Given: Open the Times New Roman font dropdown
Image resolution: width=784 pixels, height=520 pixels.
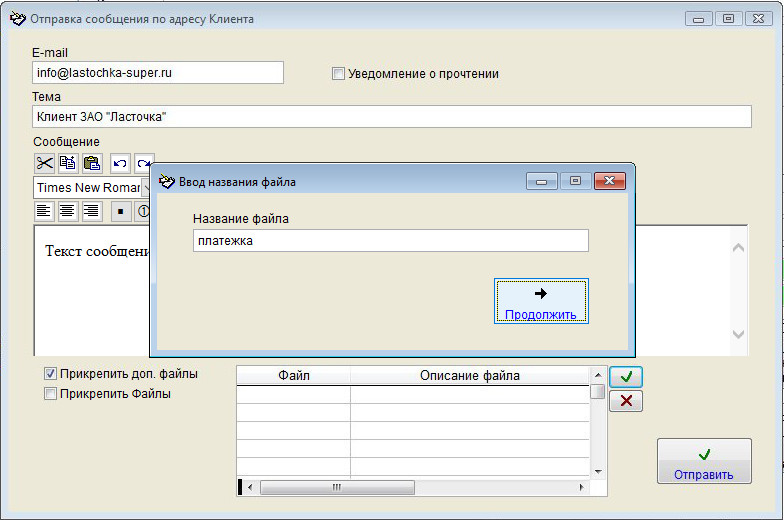Looking at the screenshot, I should (146, 188).
